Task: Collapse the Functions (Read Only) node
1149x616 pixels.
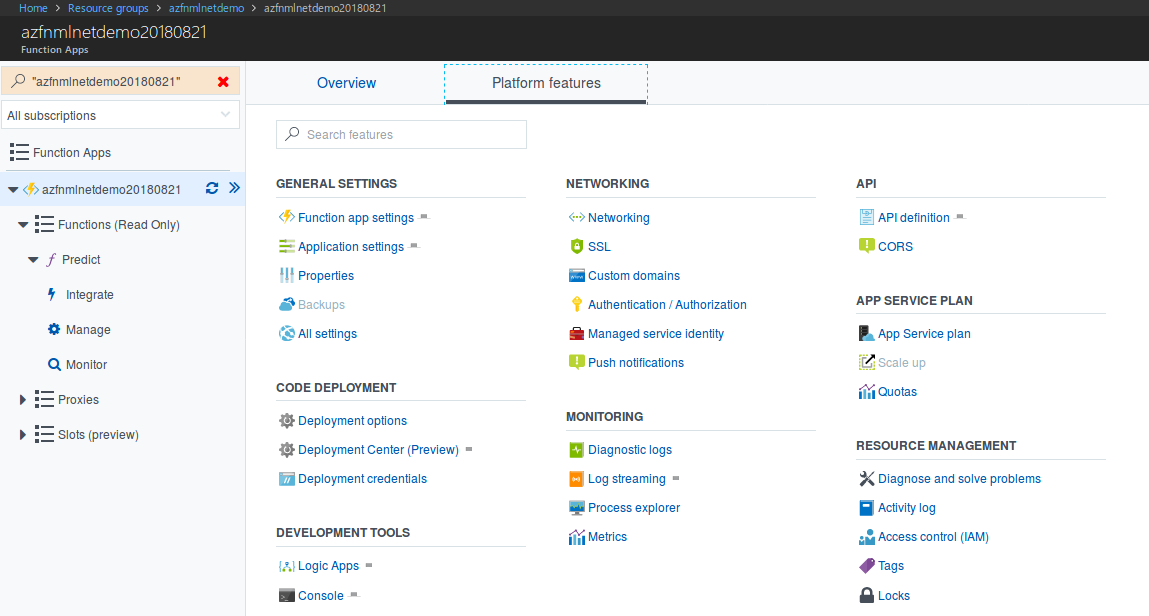Action: 23,225
